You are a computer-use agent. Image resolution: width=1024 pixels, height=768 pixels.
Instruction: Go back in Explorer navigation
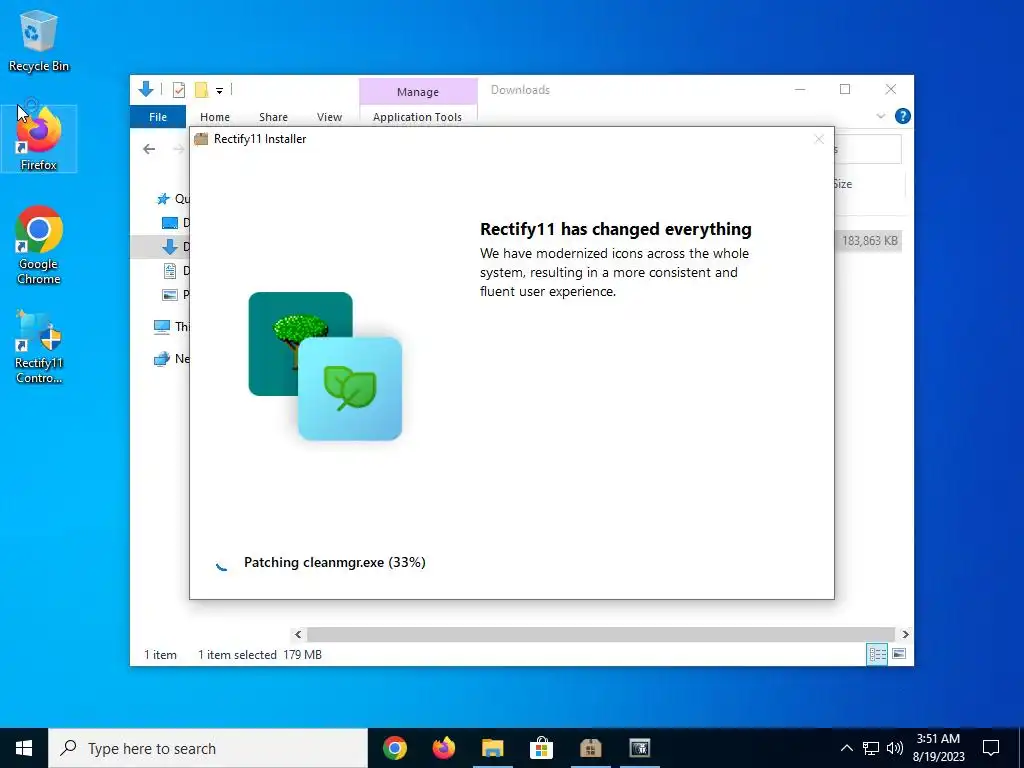[x=149, y=149]
